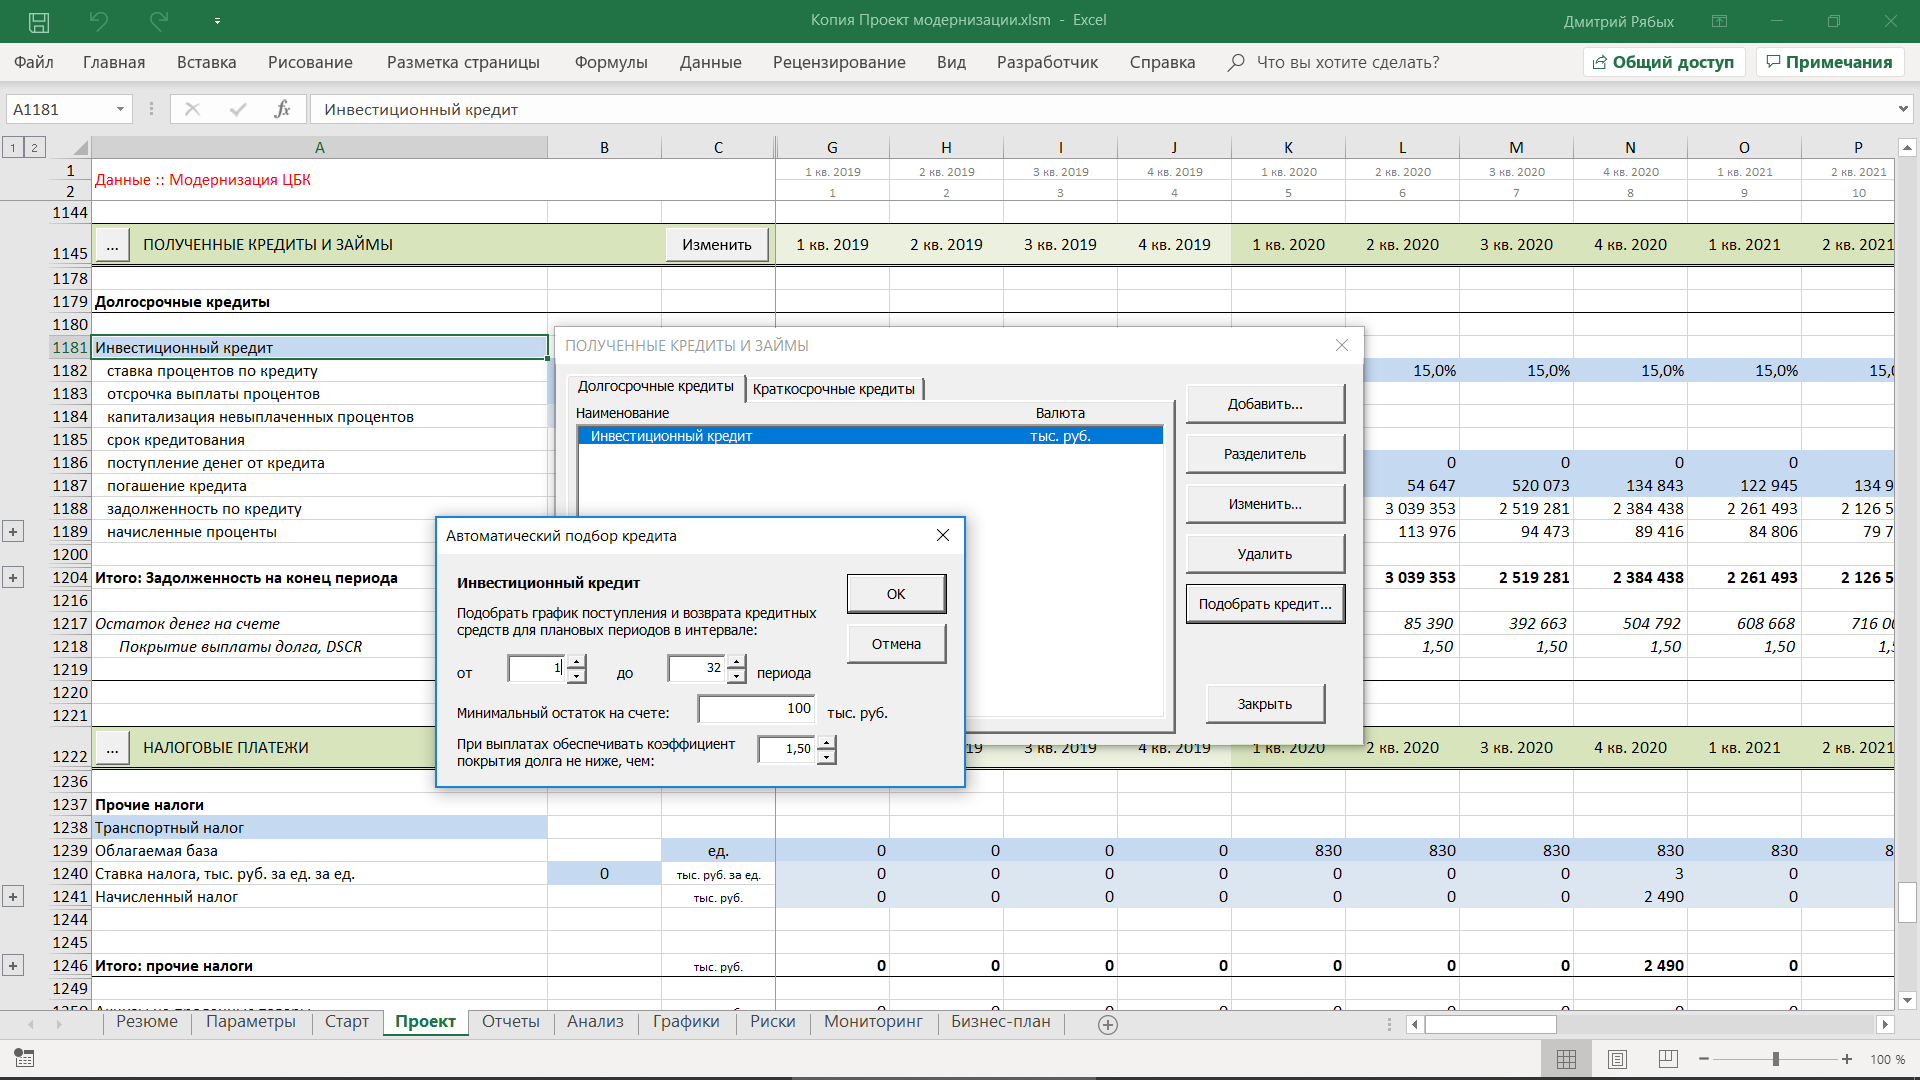Click outline level 2 button
1920x1080 pixels.
pos(34,148)
